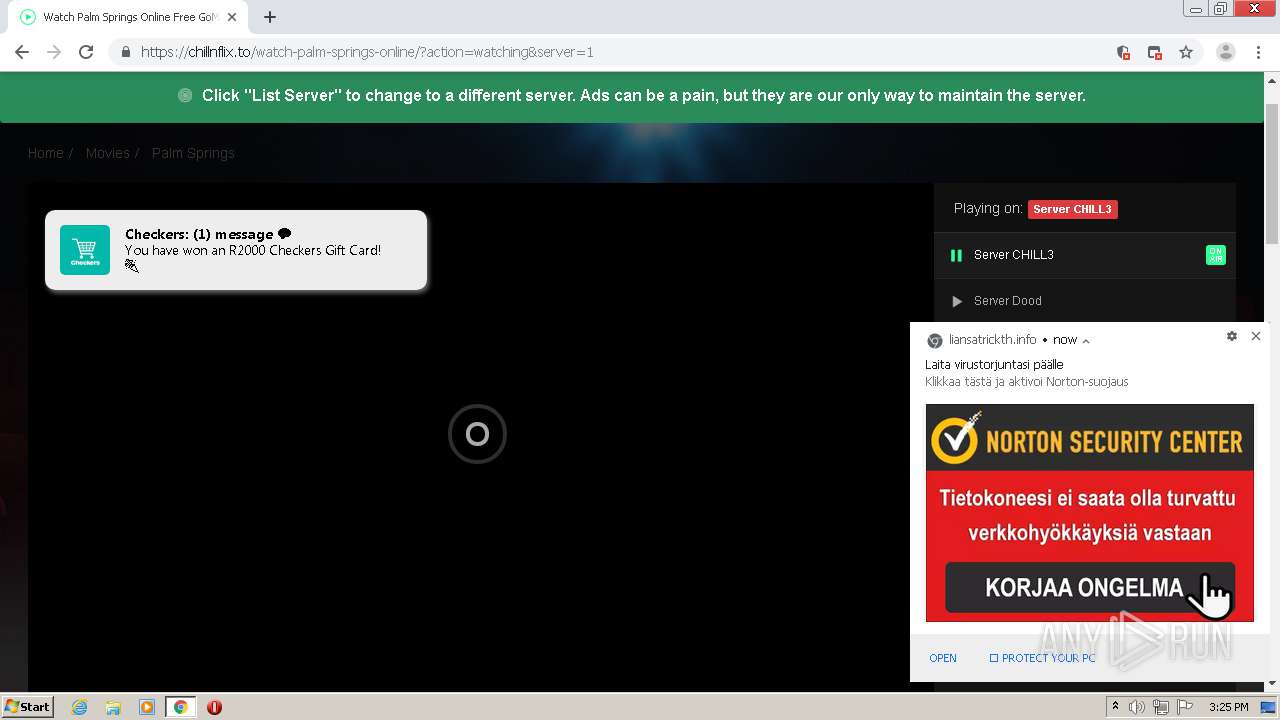
Task: Click the red Opera icon in taskbar
Action: pyautogui.click(x=214, y=707)
